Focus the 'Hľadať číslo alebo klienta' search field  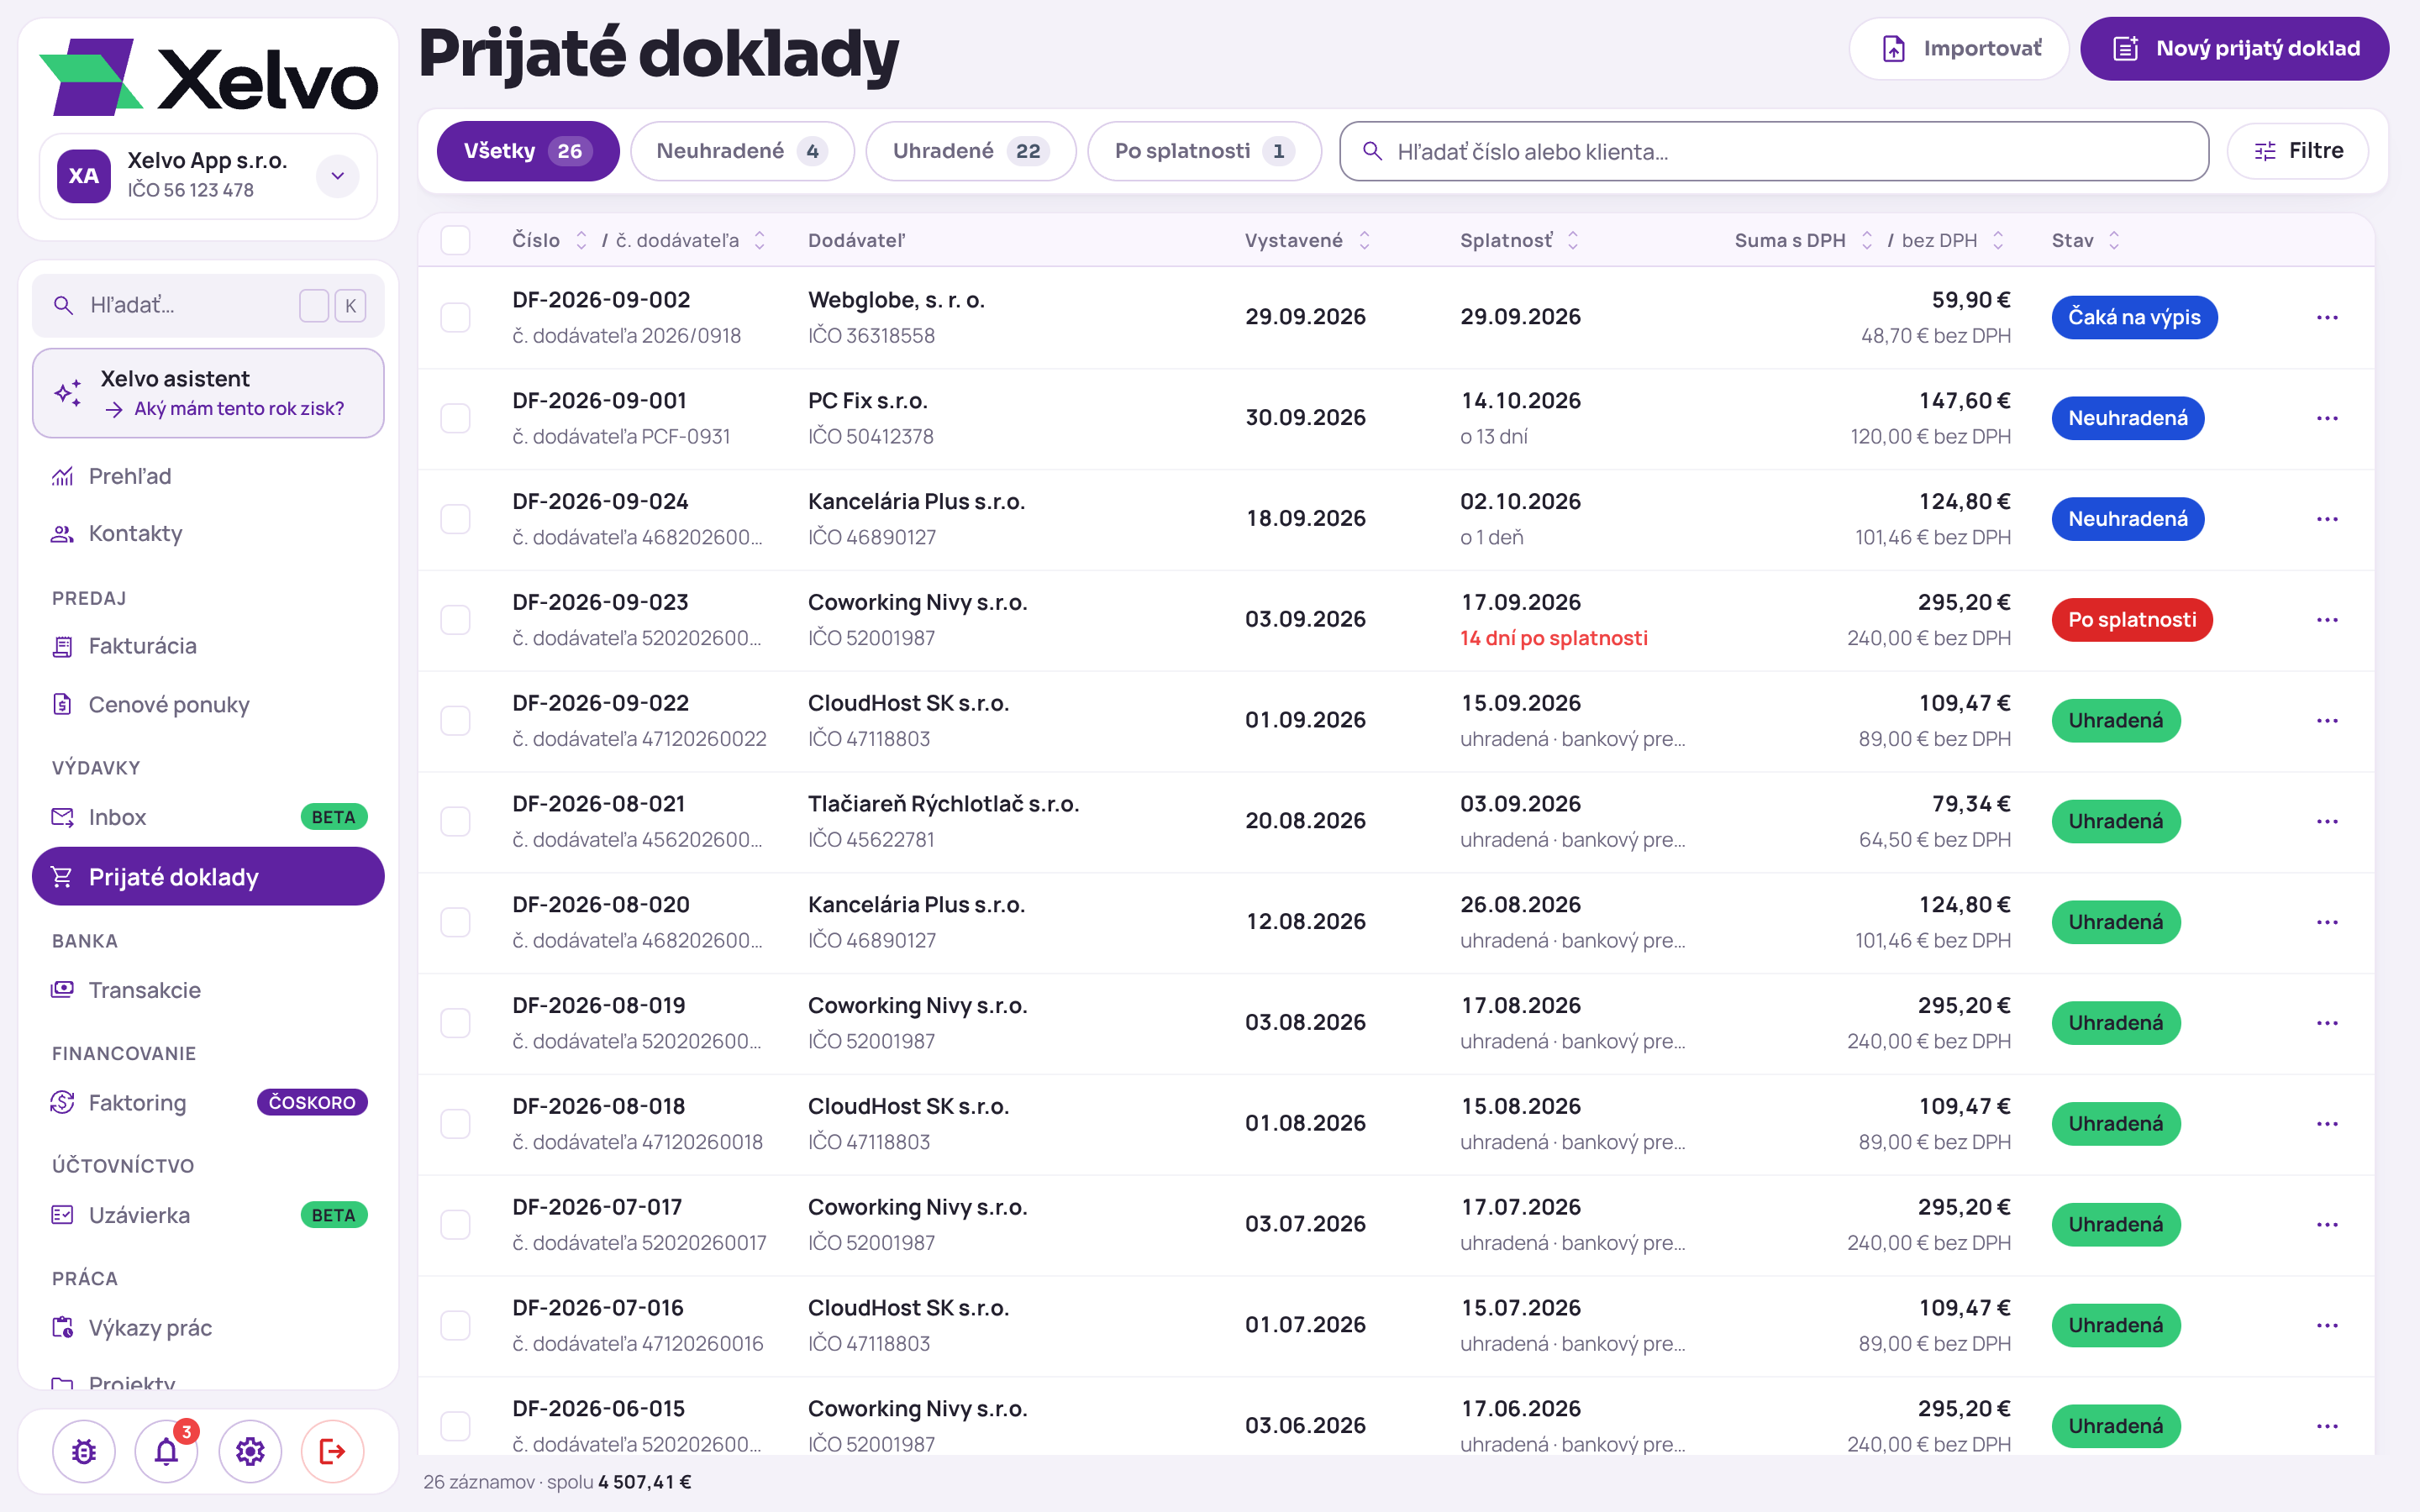(x=1774, y=151)
